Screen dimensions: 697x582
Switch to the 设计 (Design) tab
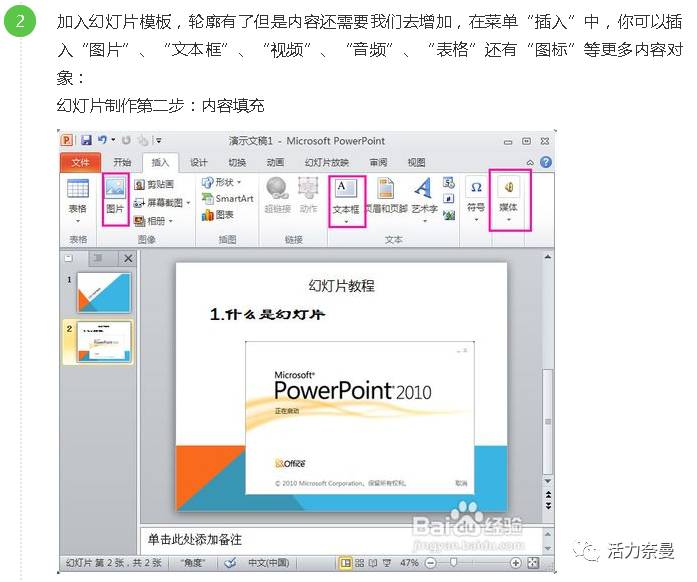coord(199,162)
